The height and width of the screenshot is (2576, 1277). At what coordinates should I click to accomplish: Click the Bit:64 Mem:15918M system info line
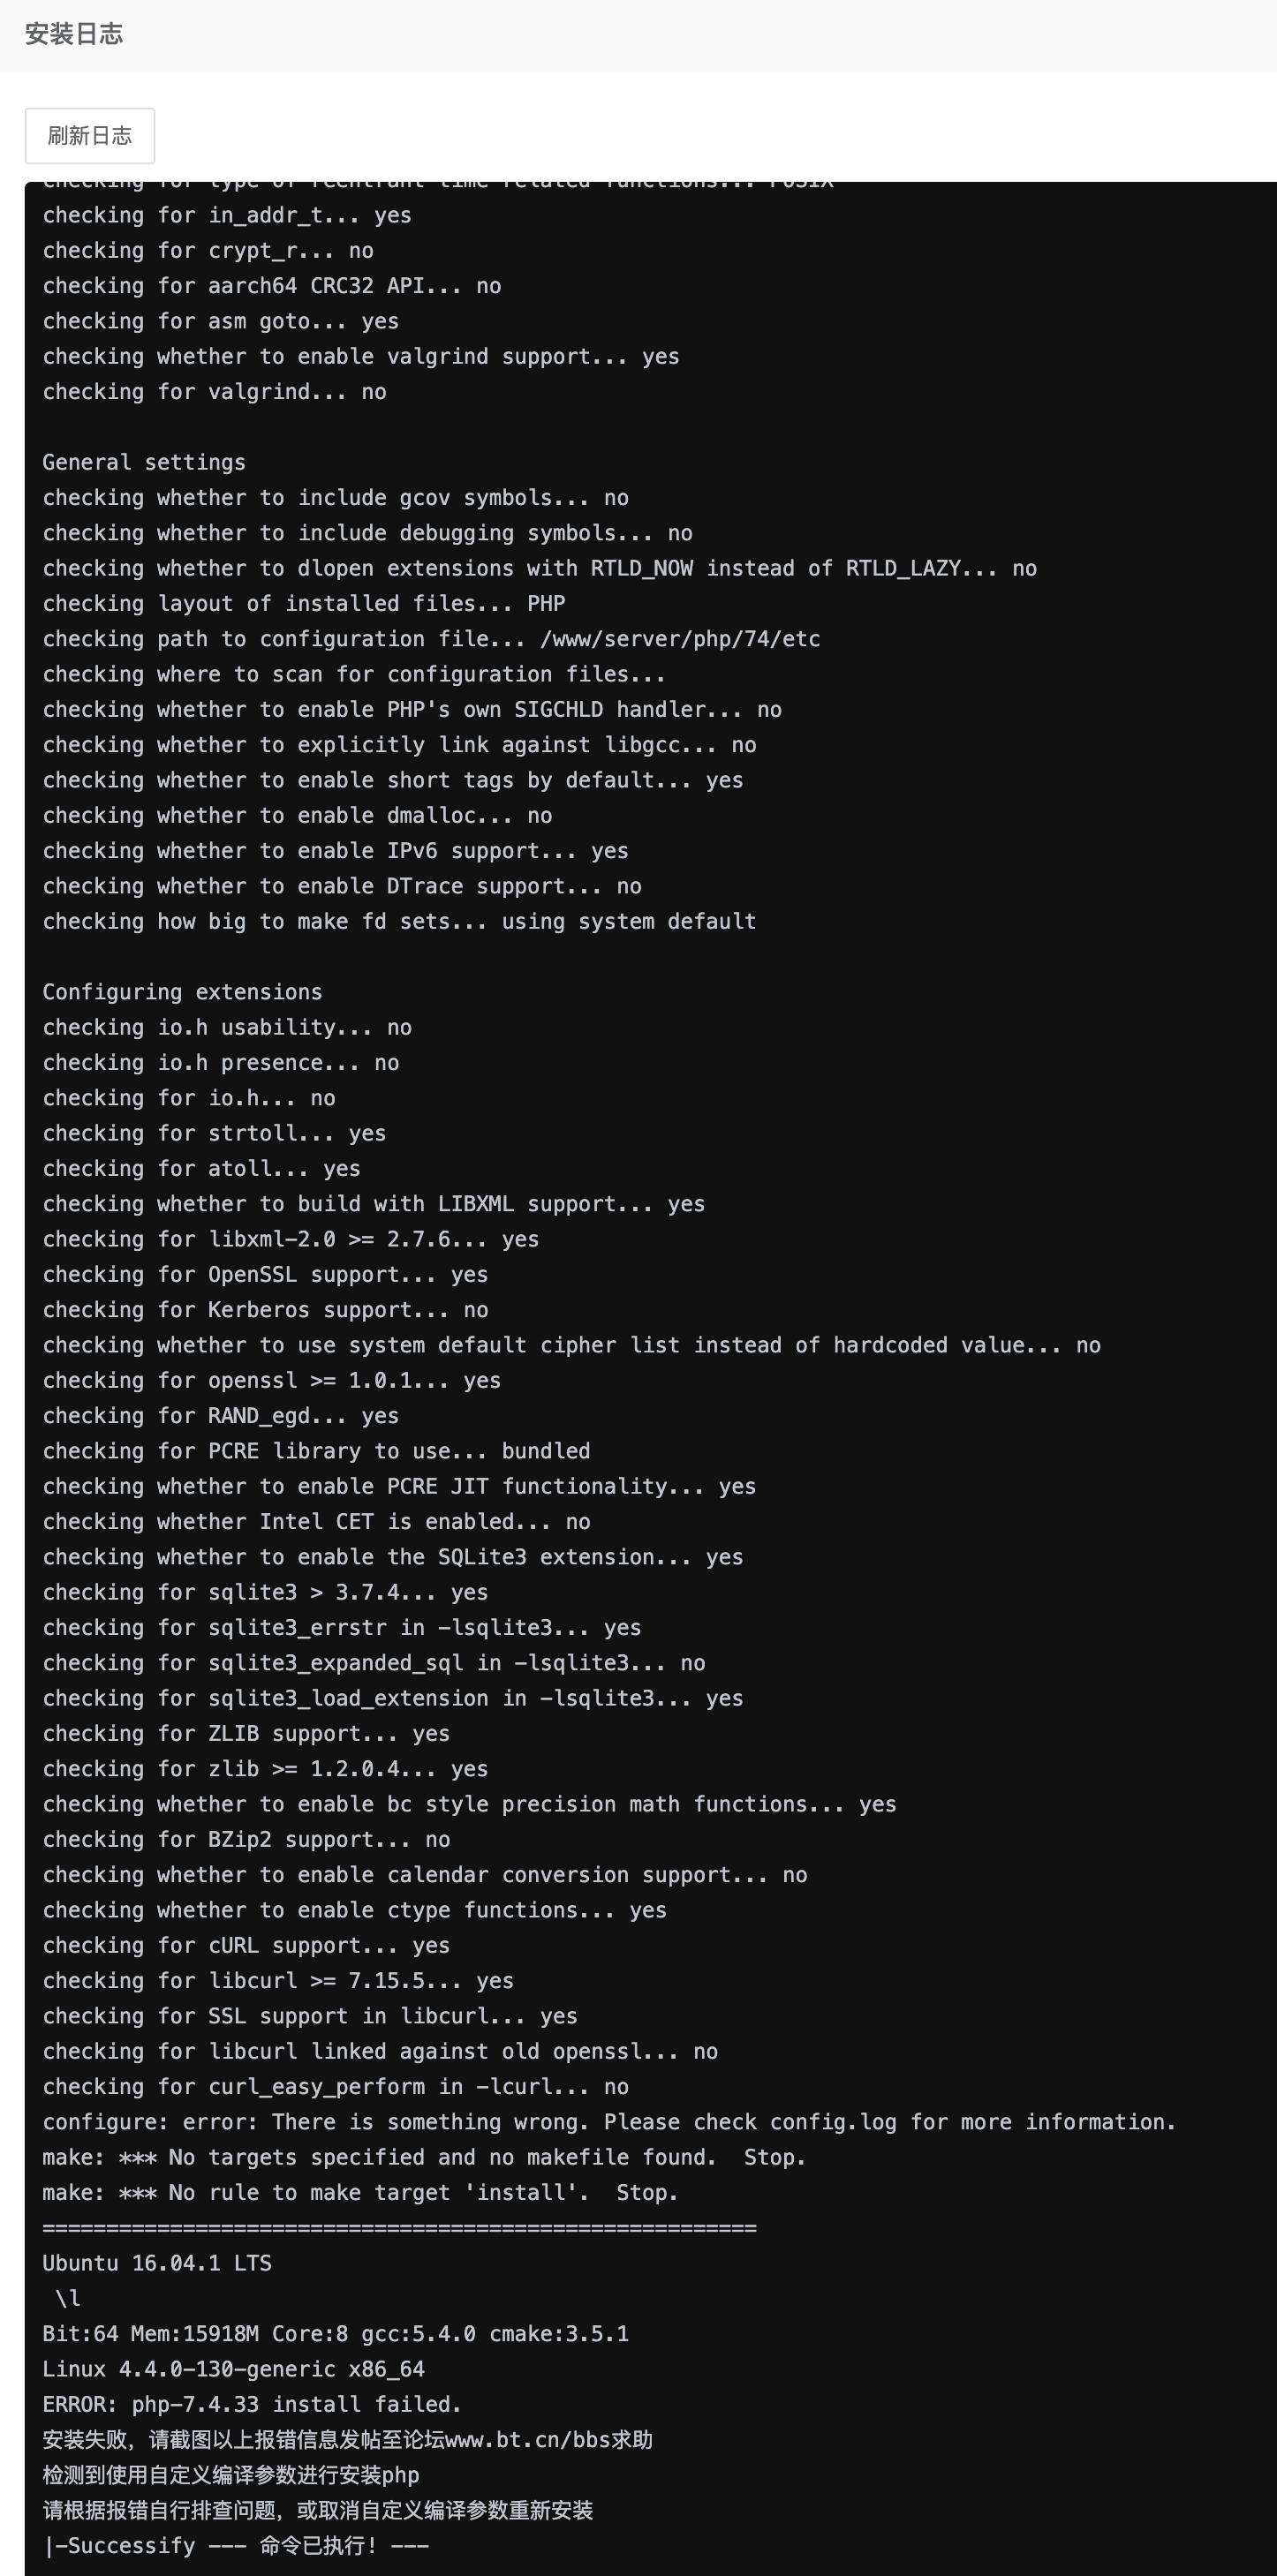(335, 2334)
